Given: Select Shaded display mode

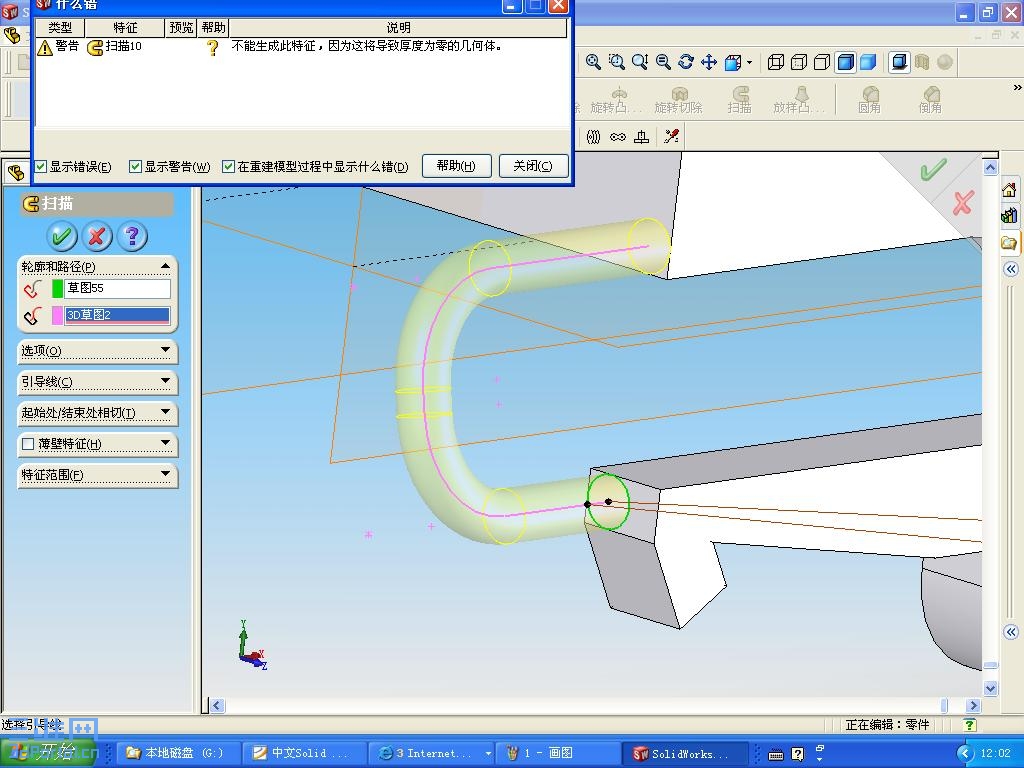Looking at the screenshot, I should [x=868, y=62].
